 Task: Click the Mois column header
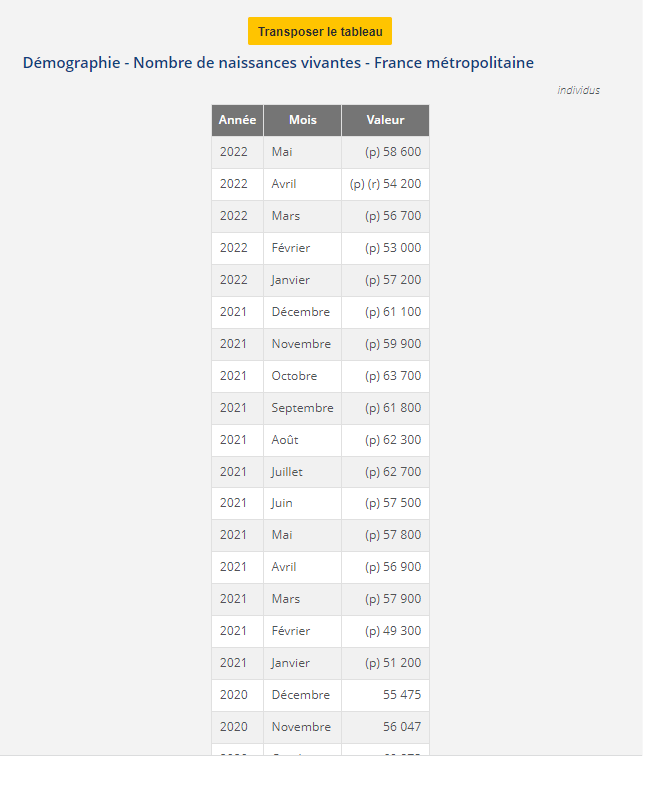coord(302,120)
